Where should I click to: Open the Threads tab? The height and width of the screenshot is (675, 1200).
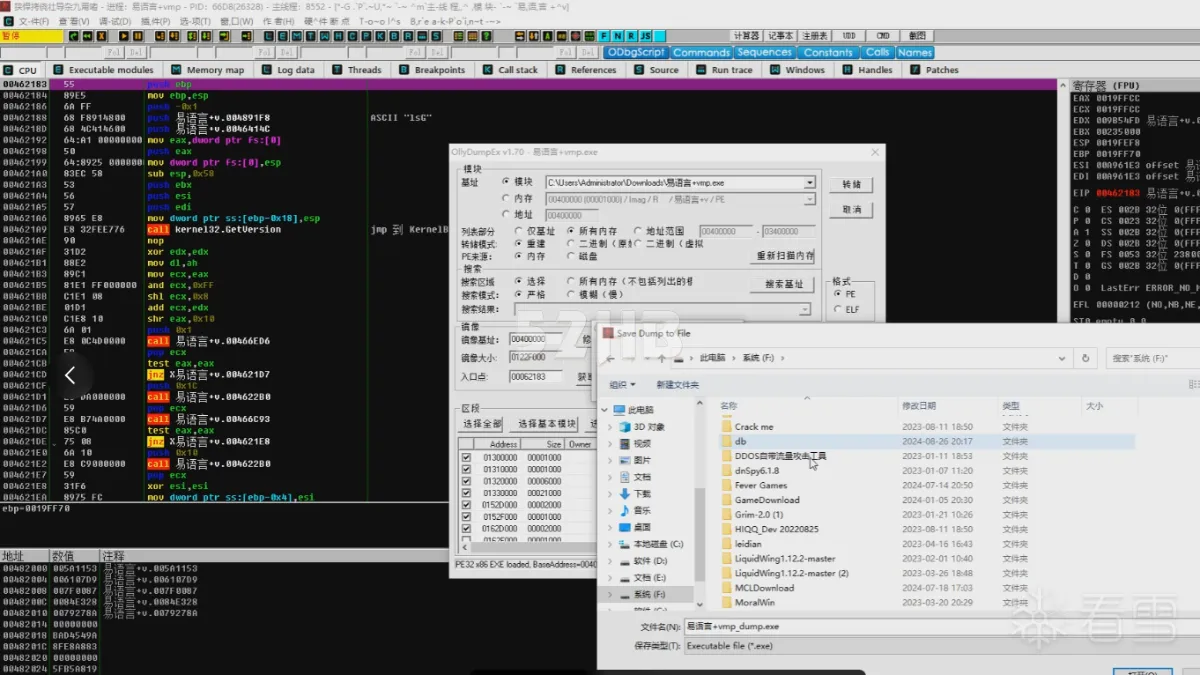[357, 70]
